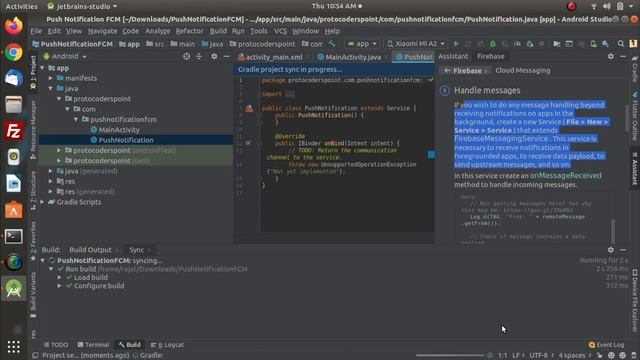Viewport: 640px width, 360px height.
Task: Hide the Assistant panel with minus icon
Action: [623, 56]
